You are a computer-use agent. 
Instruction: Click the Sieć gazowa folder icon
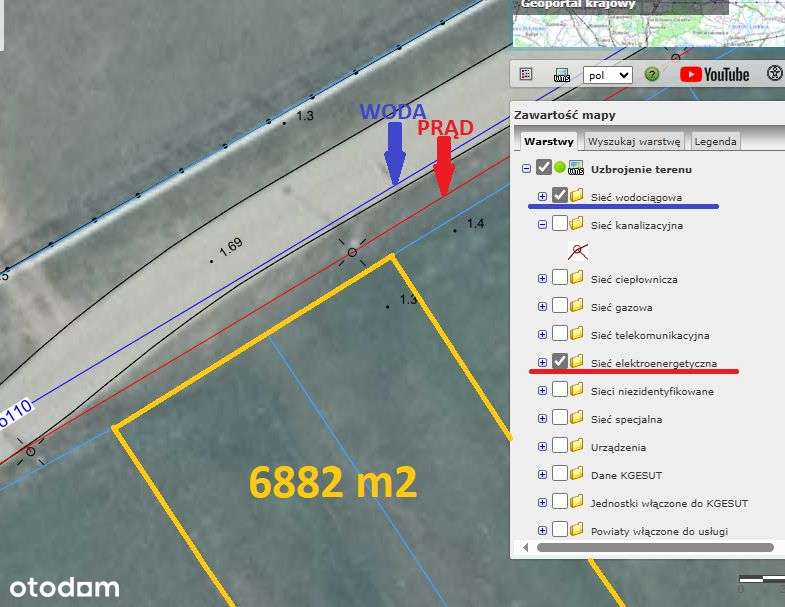pyautogui.click(x=576, y=306)
